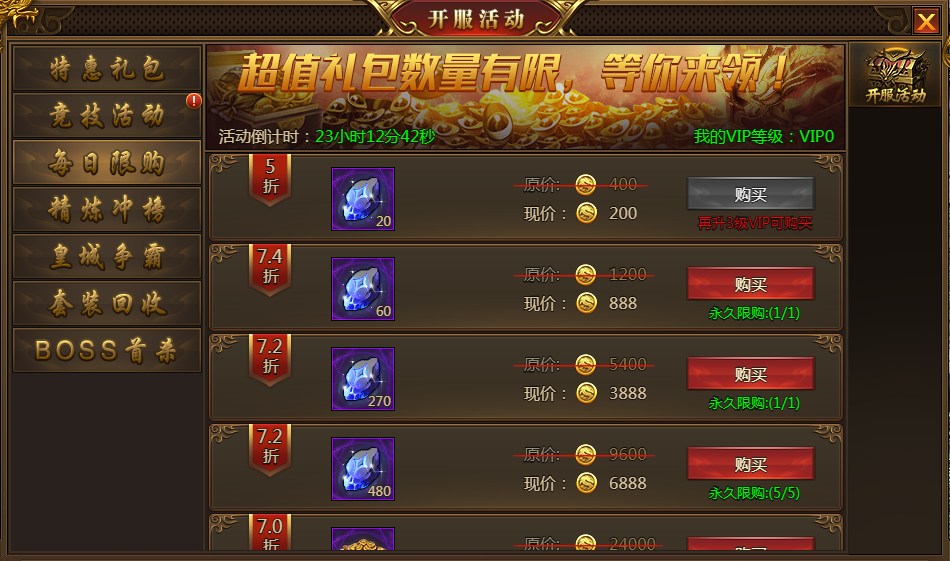Image resolution: width=950 pixels, height=561 pixels.
Task: Buy the 888 gold gem pack
Action: 751,284
